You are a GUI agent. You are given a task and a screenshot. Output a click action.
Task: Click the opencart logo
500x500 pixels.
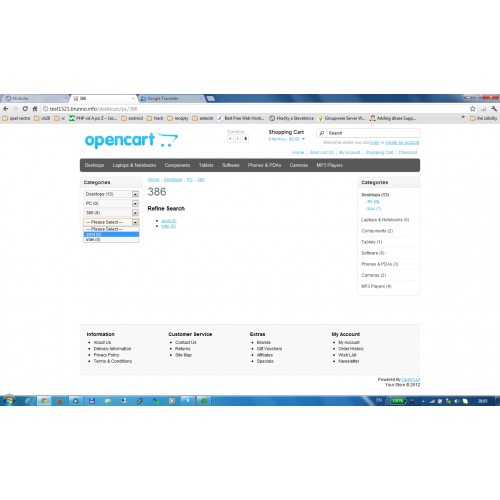coord(131,140)
